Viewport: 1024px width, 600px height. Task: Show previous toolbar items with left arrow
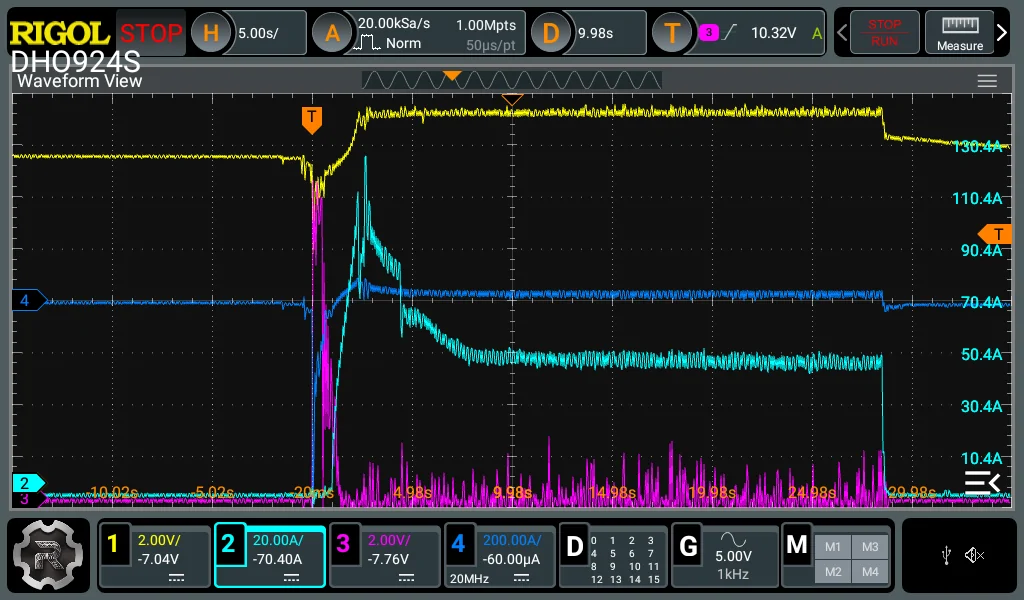pyautogui.click(x=842, y=33)
